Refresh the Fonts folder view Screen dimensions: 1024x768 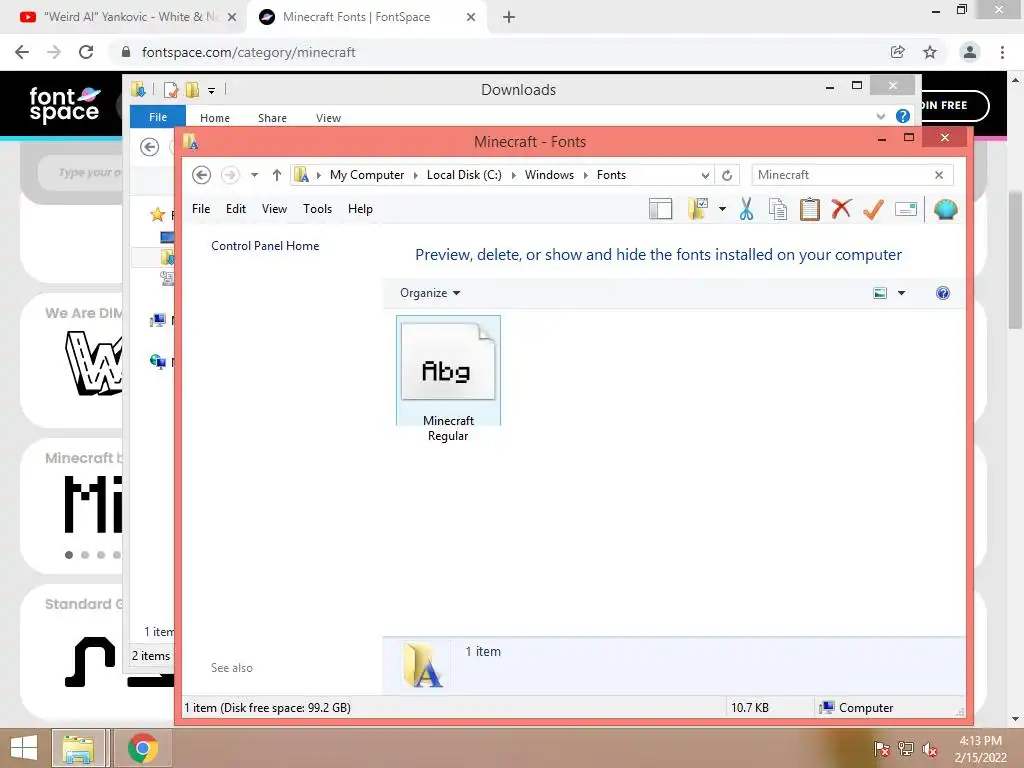click(727, 175)
